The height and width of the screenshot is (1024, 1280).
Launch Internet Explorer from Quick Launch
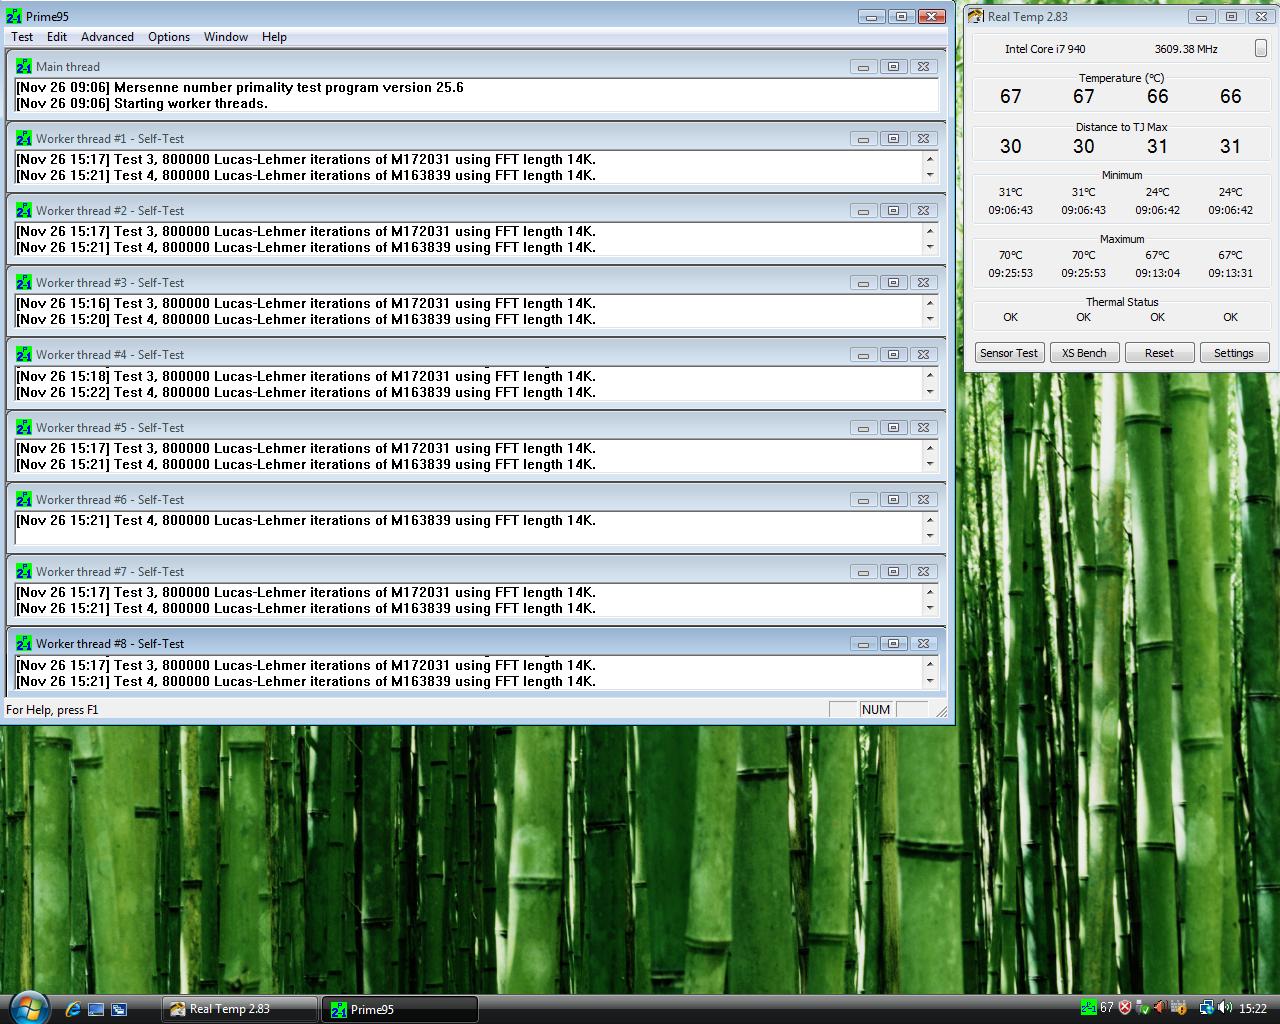pos(73,1009)
